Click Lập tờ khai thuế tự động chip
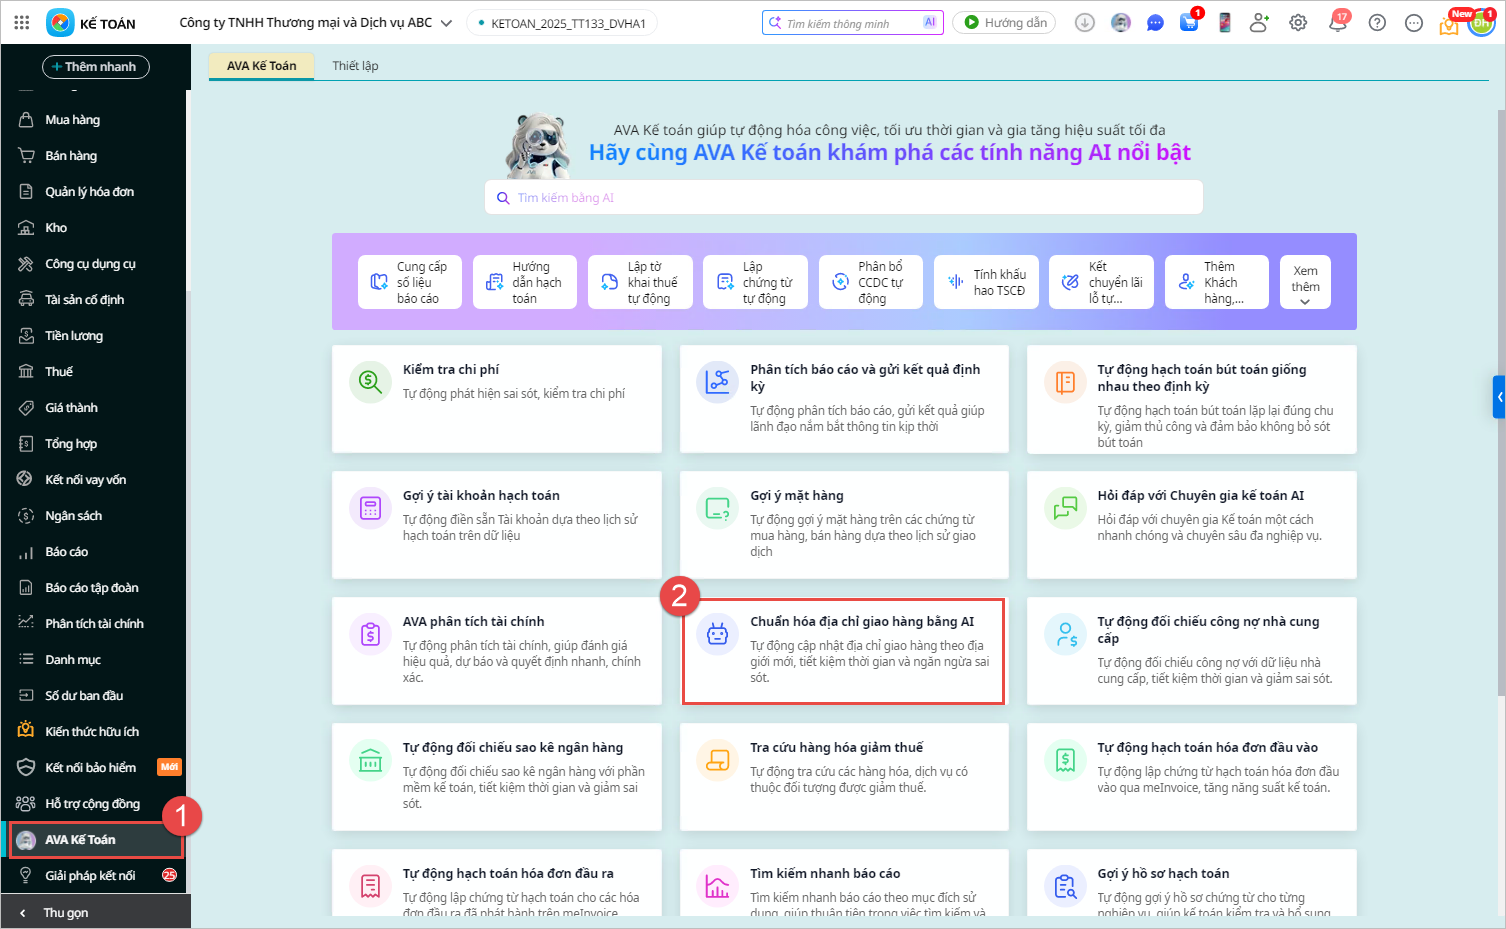The width and height of the screenshot is (1506, 929). pyautogui.click(x=640, y=282)
